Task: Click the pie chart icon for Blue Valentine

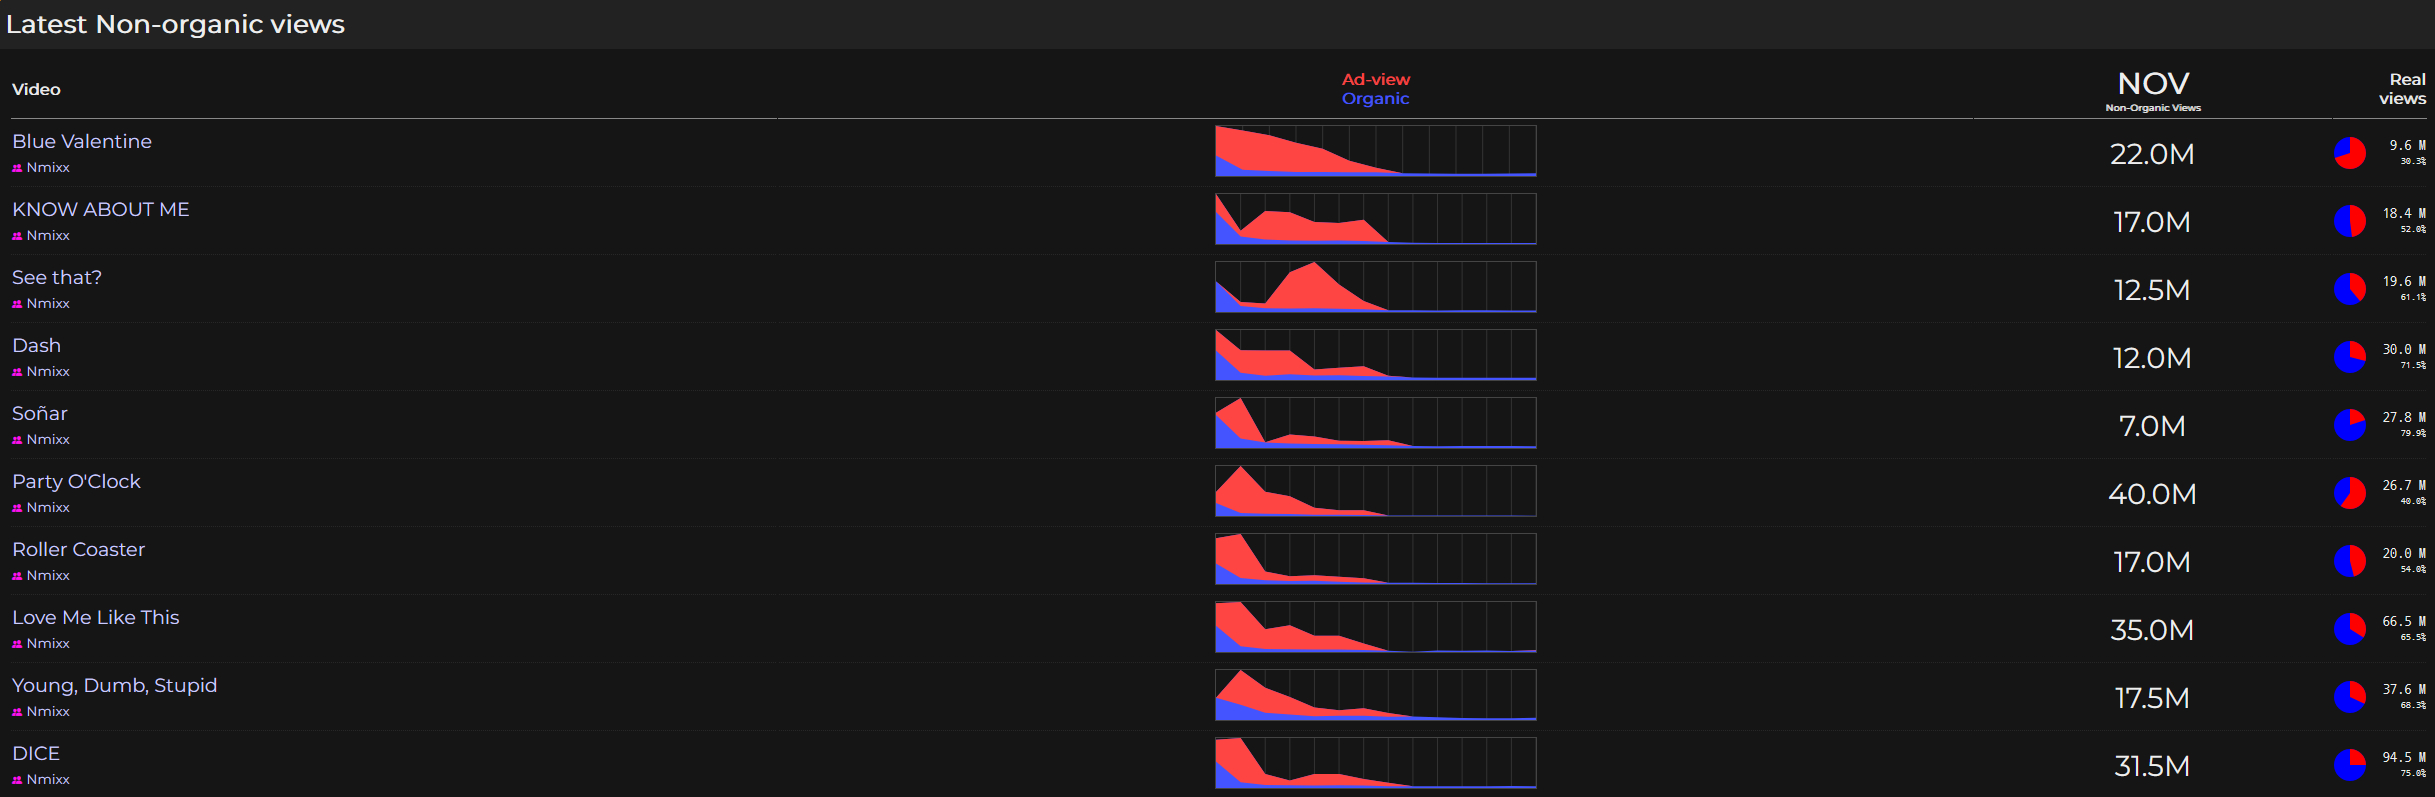Action: pos(2350,153)
